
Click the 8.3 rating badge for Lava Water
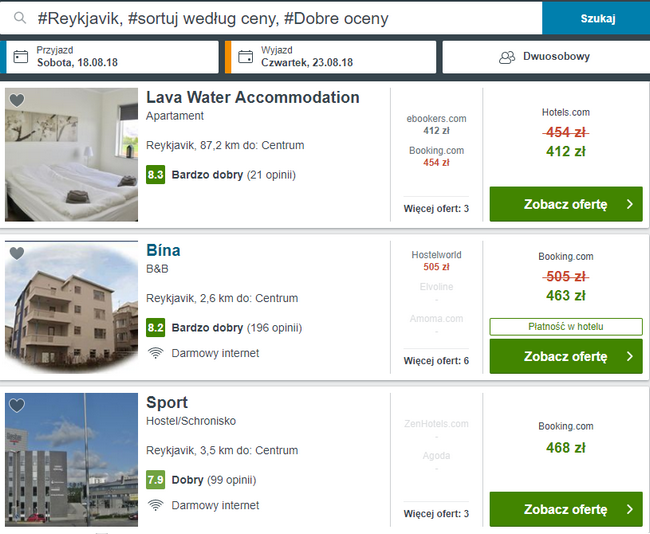tap(155, 175)
